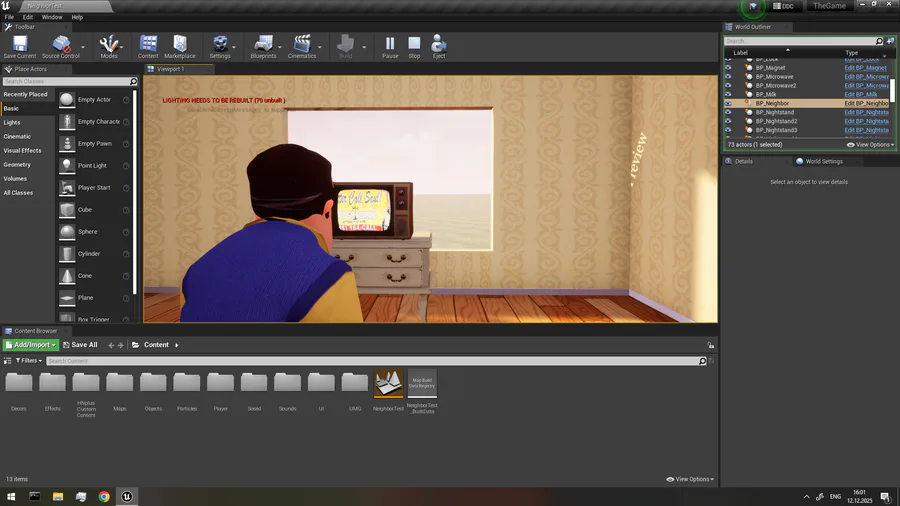Pause the play-in-editor session
900x506 pixels.
[x=390, y=46]
